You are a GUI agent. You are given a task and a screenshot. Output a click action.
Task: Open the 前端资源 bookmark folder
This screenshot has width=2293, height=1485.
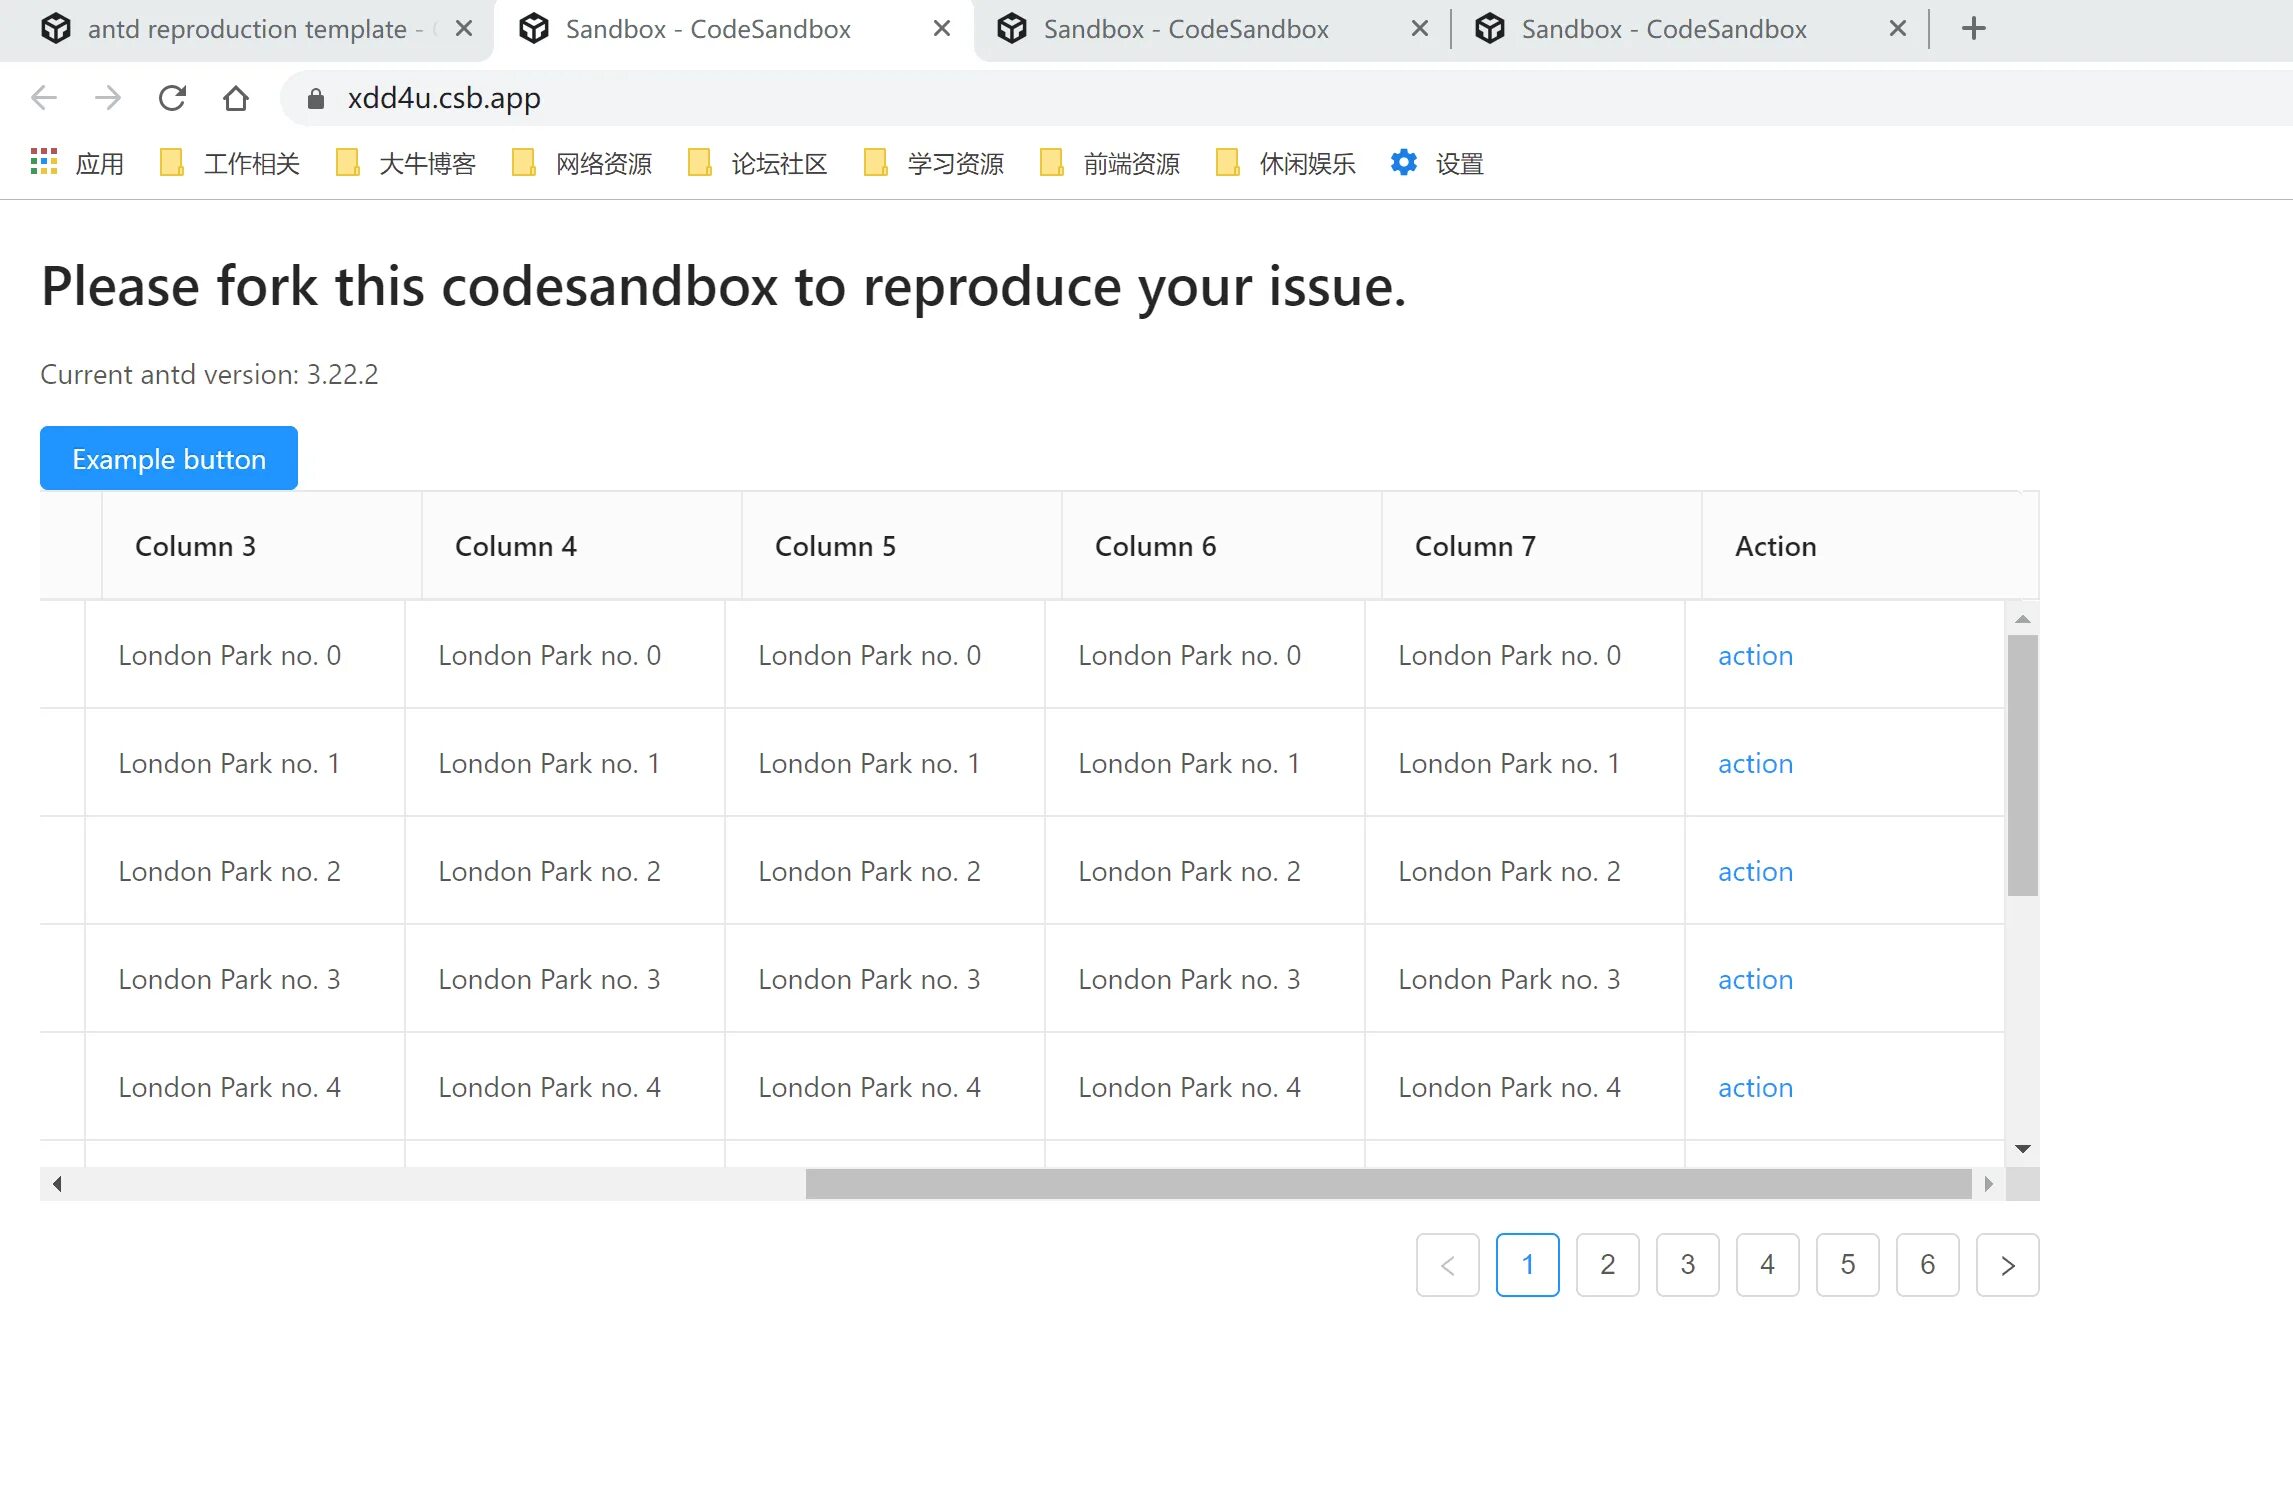coord(1111,163)
